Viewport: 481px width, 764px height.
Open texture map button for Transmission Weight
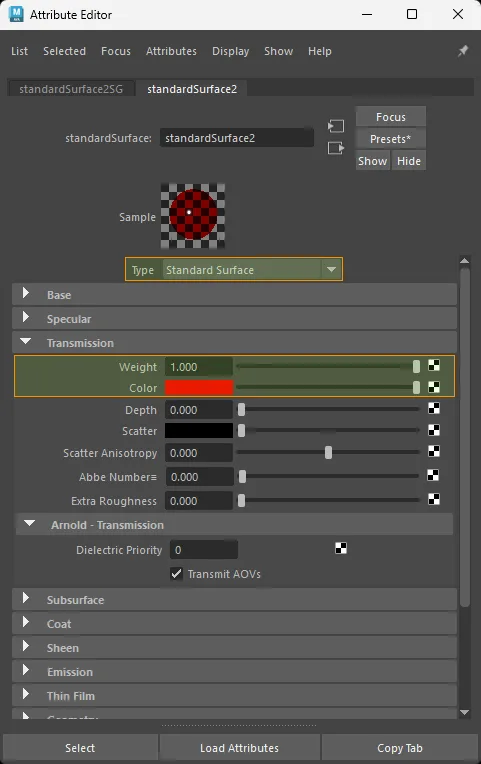(x=434, y=365)
